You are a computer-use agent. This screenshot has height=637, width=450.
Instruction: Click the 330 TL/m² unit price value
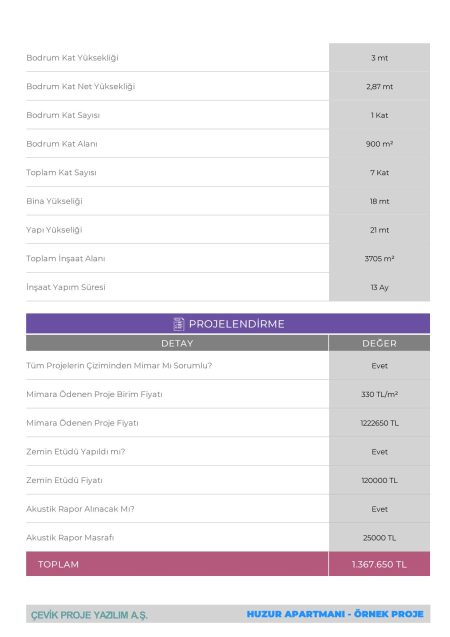(x=379, y=394)
